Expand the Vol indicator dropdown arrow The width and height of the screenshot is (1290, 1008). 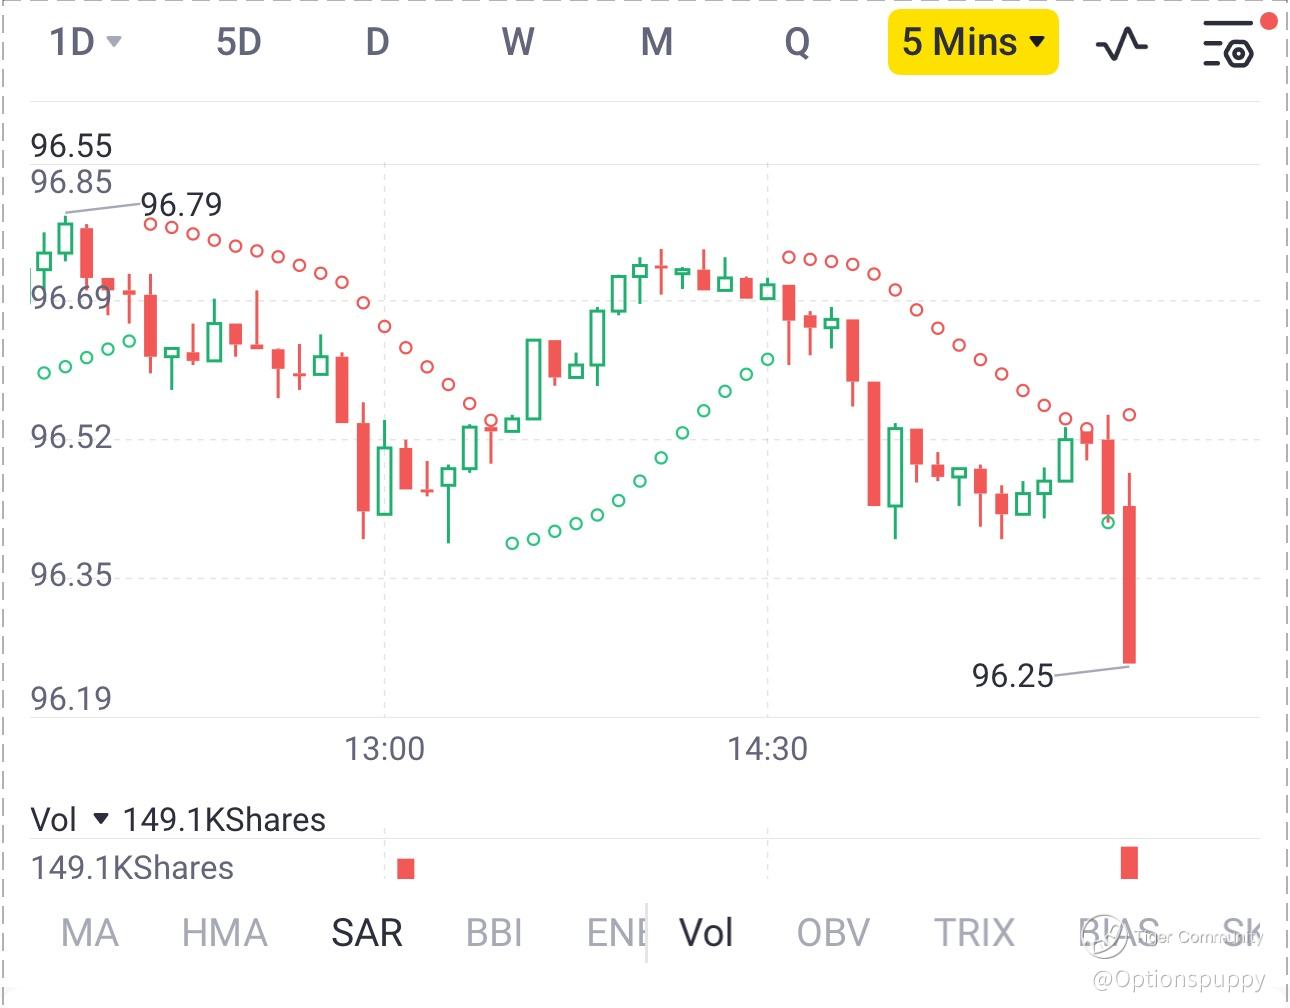click(x=100, y=819)
